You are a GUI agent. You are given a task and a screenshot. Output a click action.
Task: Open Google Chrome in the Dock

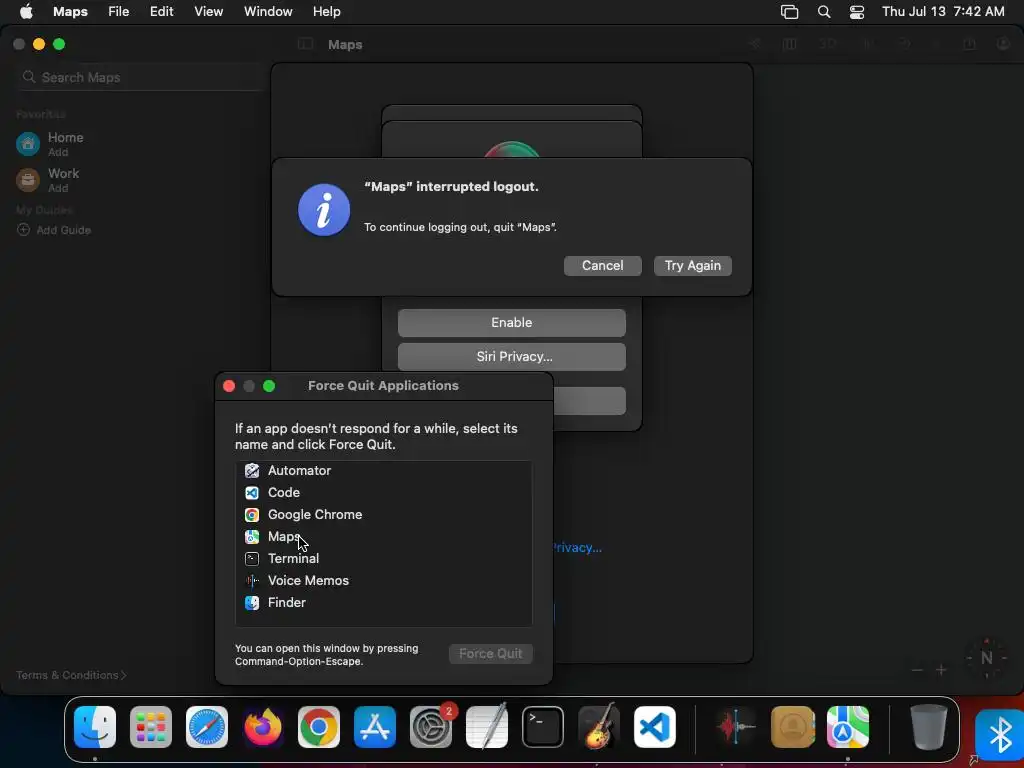[x=319, y=727]
